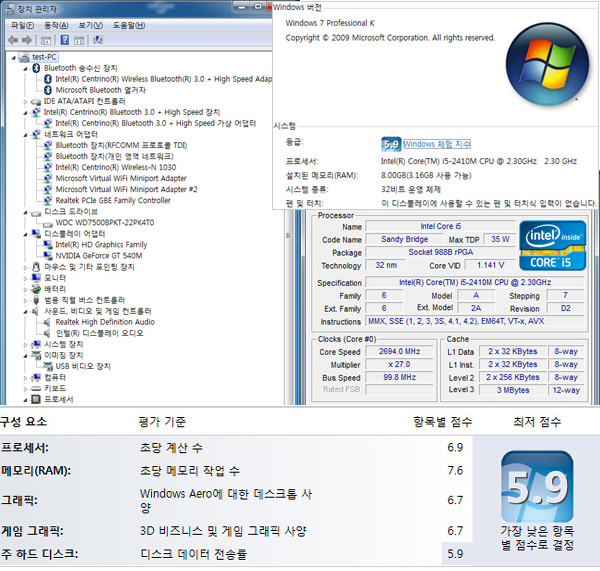
Task: Collapse the 디스크 드라이브 category
Action: coord(25,212)
